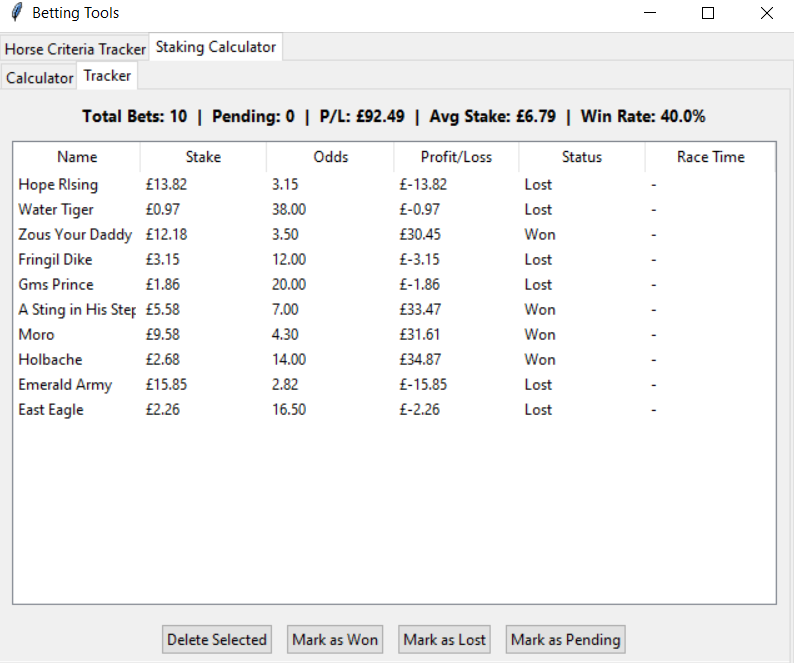Viewport: 794px width, 663px height.
Task: Sort by the Odds column header
Action: (x=330, y=157)
